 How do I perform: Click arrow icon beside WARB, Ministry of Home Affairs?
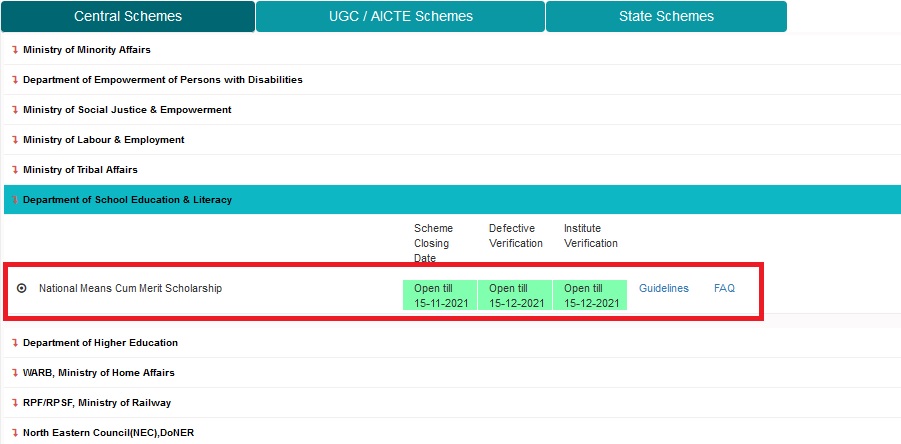[16, 373]
